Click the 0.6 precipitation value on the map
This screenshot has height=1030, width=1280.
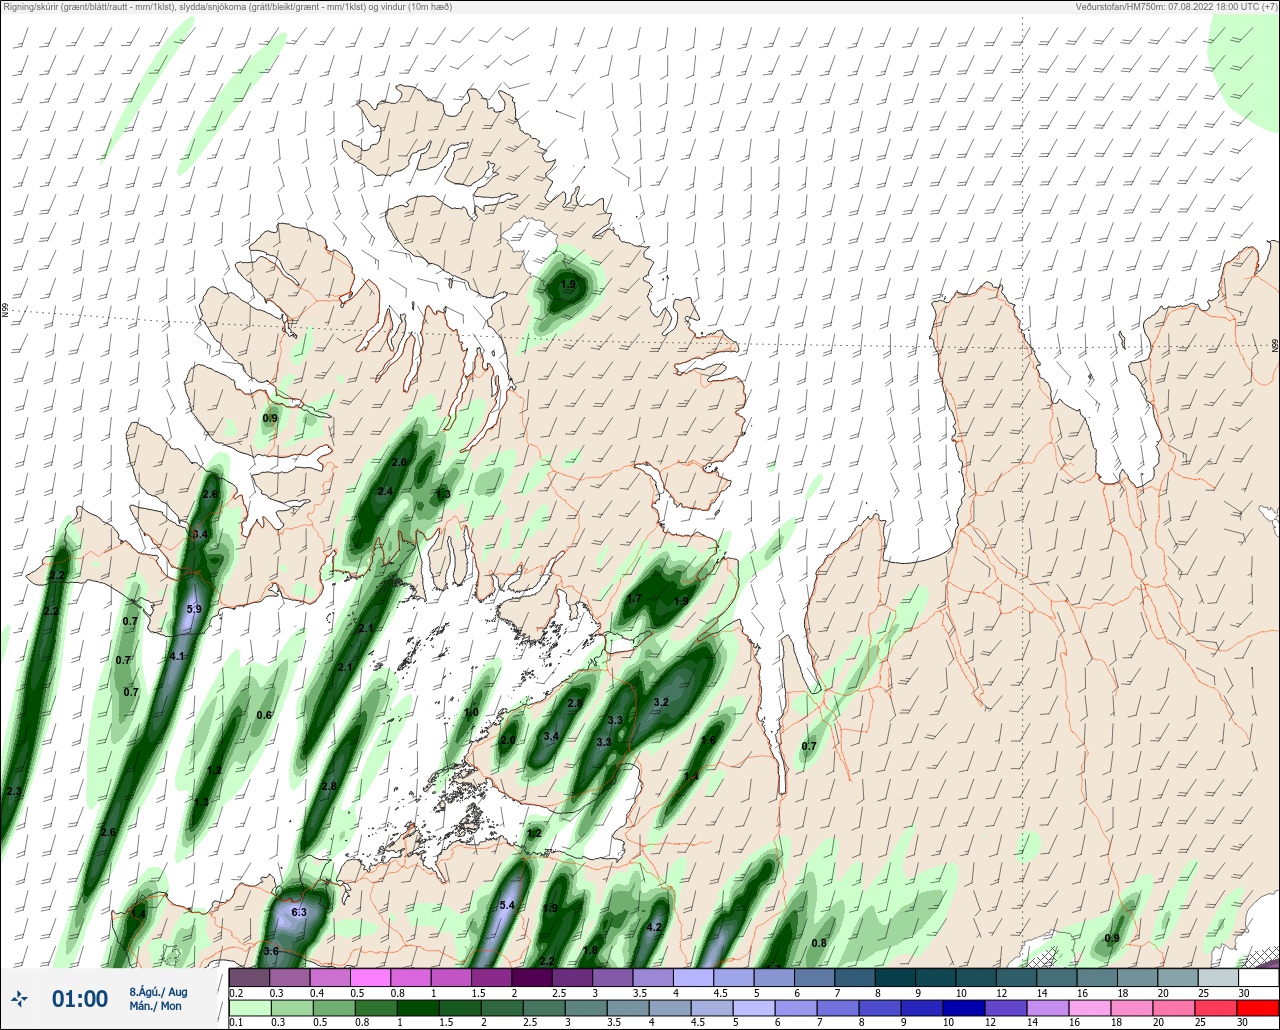(x=264, y=715)
